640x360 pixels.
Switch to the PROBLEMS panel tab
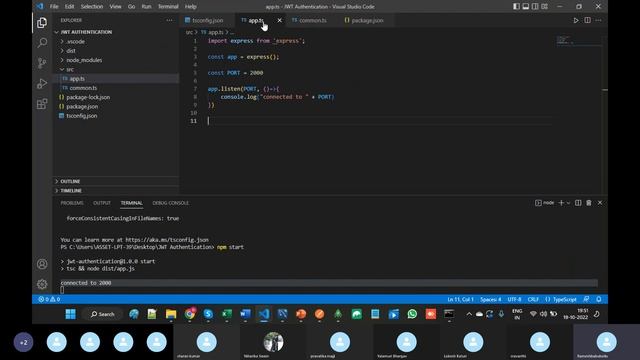coord(72,203)
